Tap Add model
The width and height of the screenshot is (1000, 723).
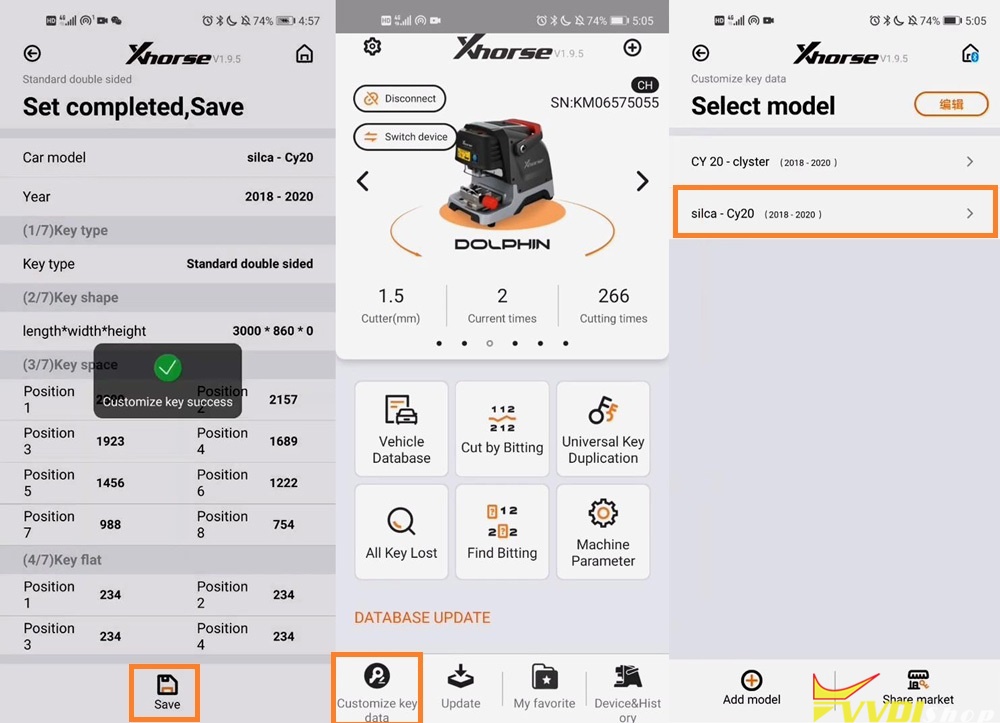point(751,688)
